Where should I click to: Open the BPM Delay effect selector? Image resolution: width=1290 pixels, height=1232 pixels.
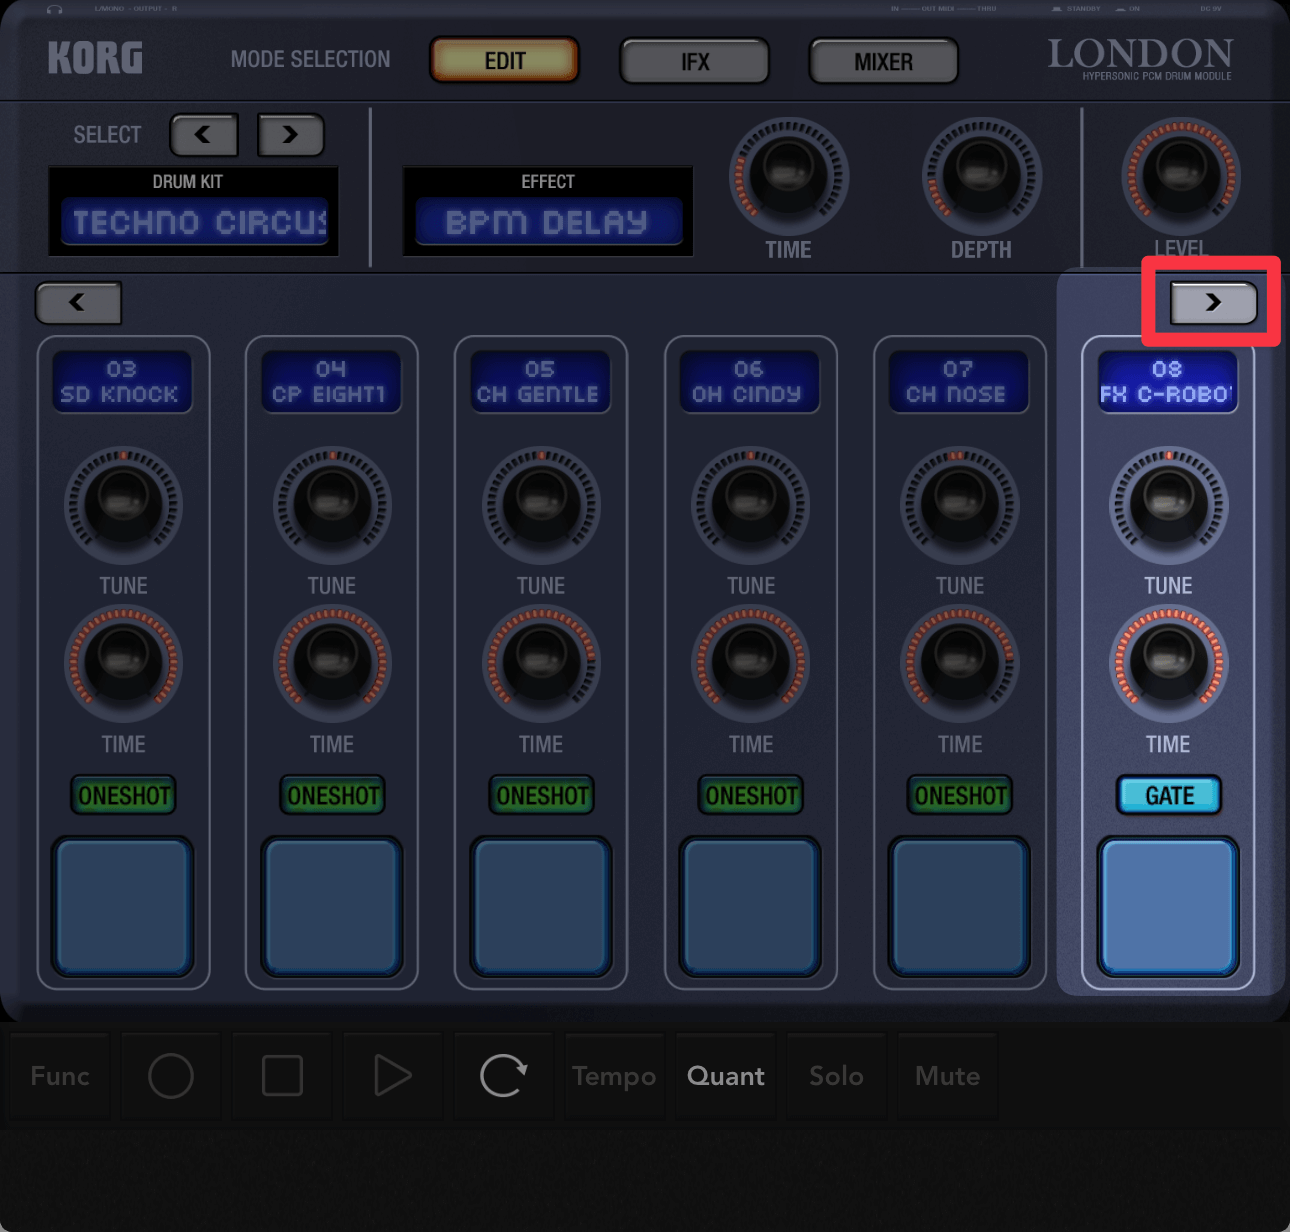pos(548,222)
